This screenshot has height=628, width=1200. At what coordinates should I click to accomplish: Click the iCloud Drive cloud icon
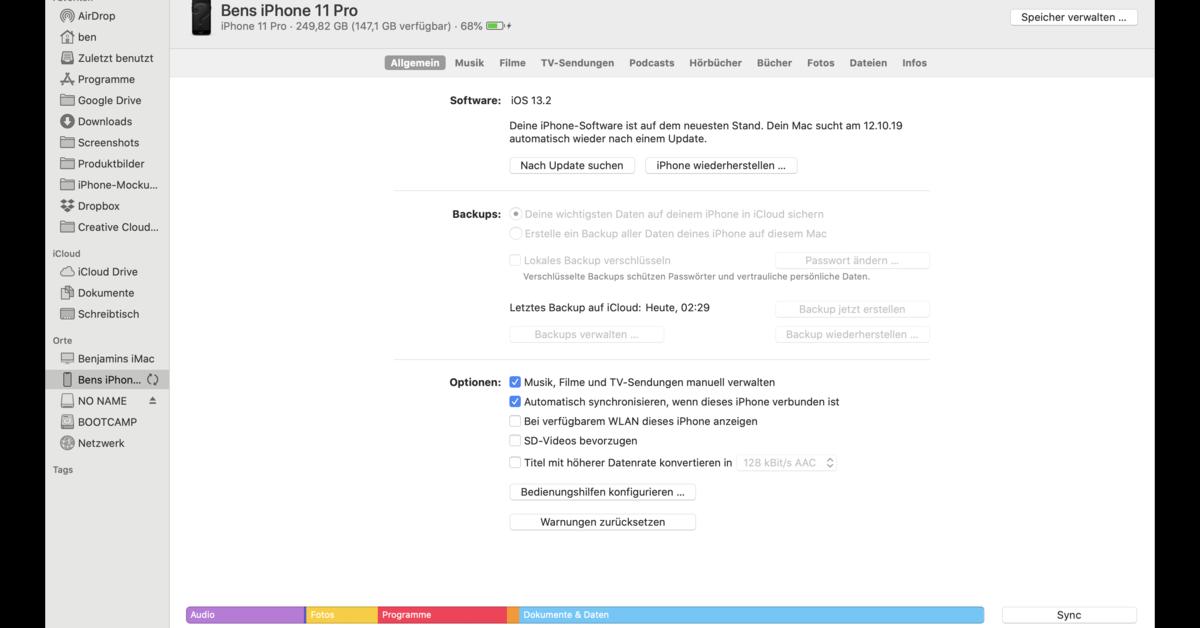click(x=67, y=271)
